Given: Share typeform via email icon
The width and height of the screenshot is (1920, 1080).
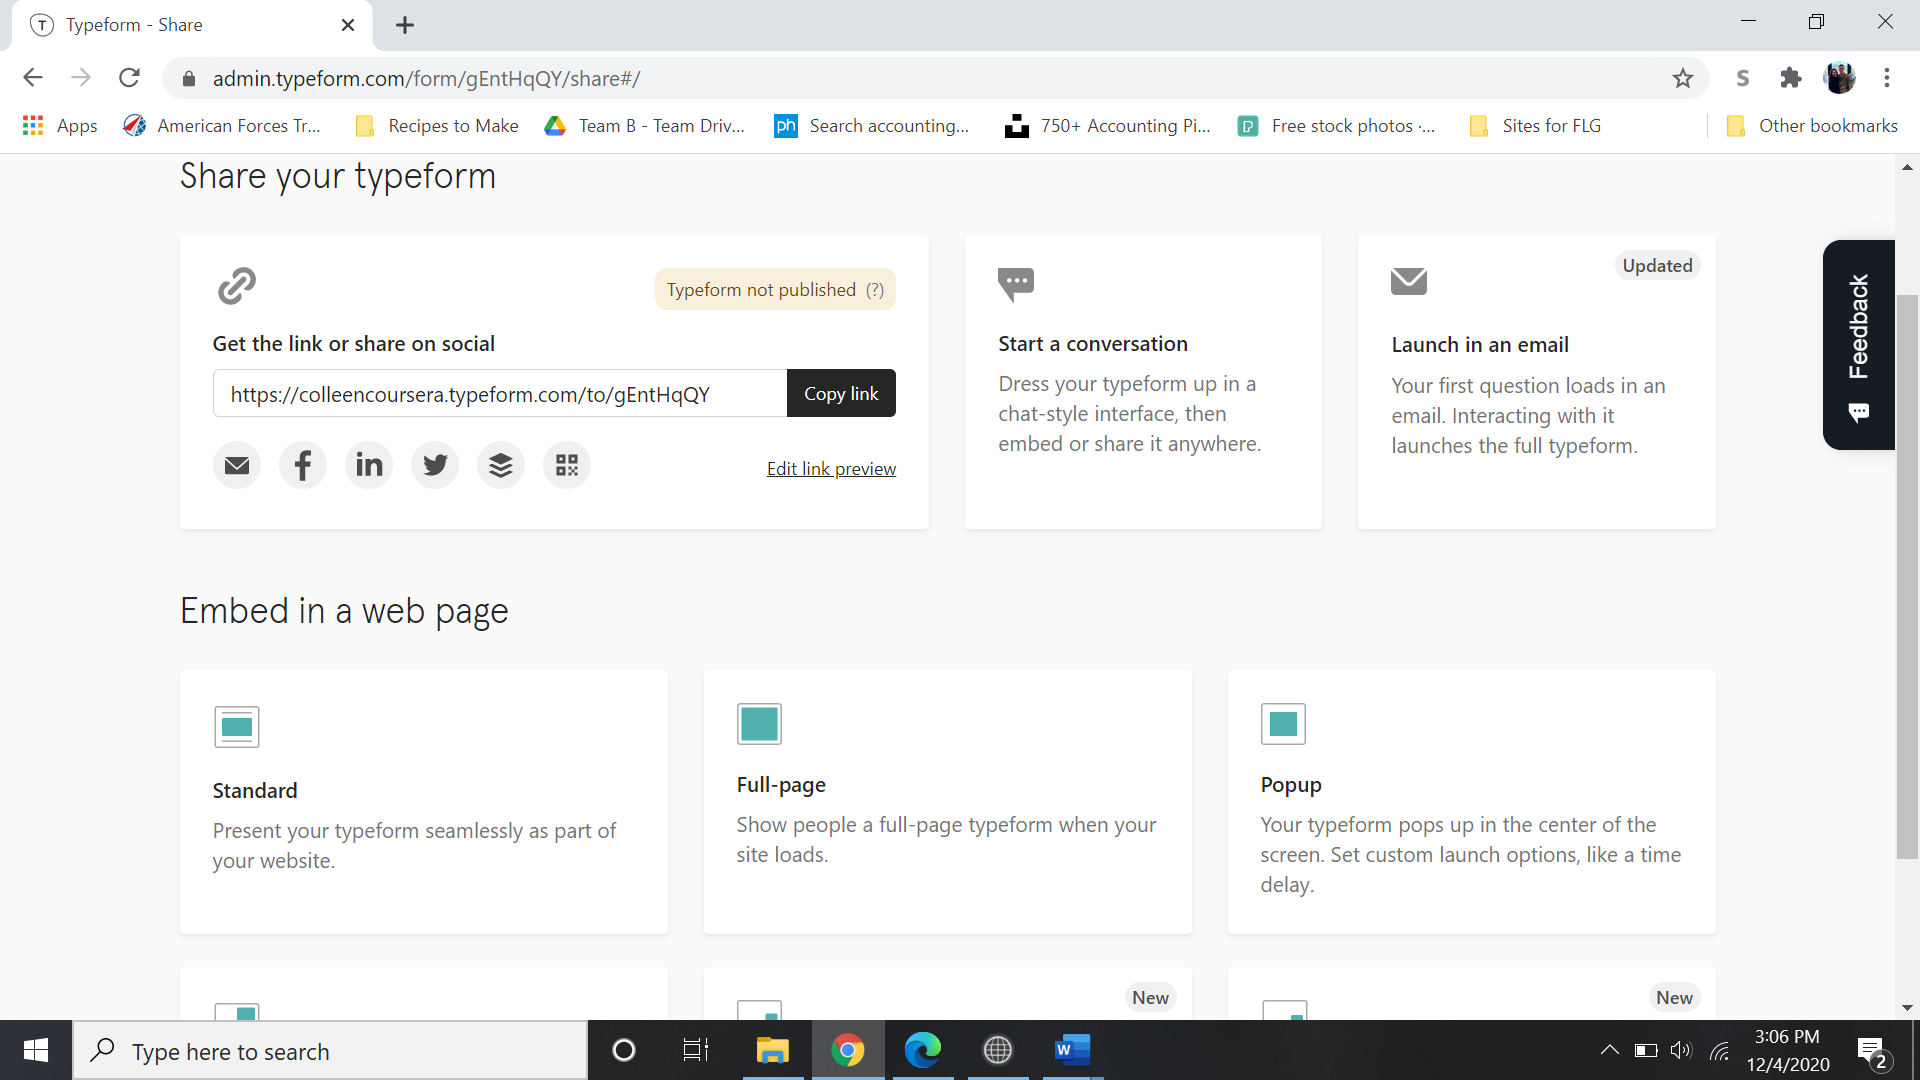Looking at the screenshot, I should click(237, 465).
